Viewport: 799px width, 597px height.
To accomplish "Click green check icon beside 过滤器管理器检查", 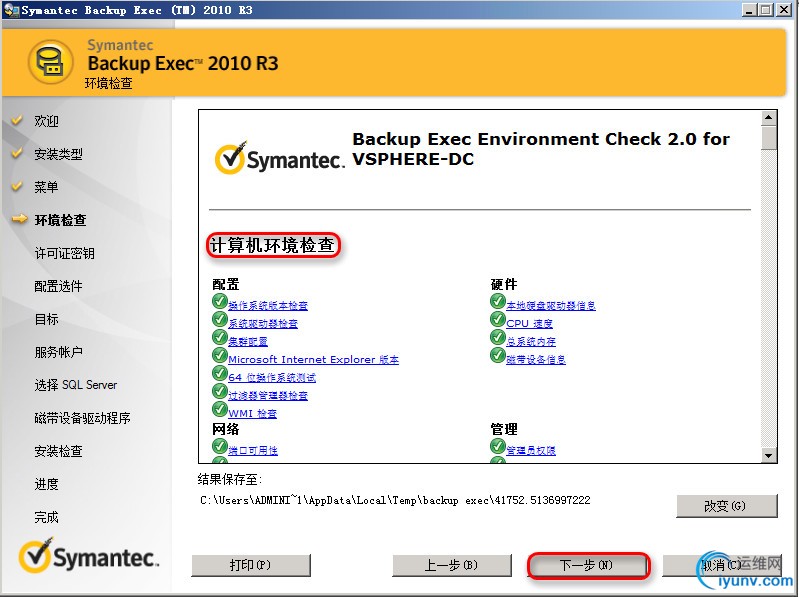I will coord(220,391).
